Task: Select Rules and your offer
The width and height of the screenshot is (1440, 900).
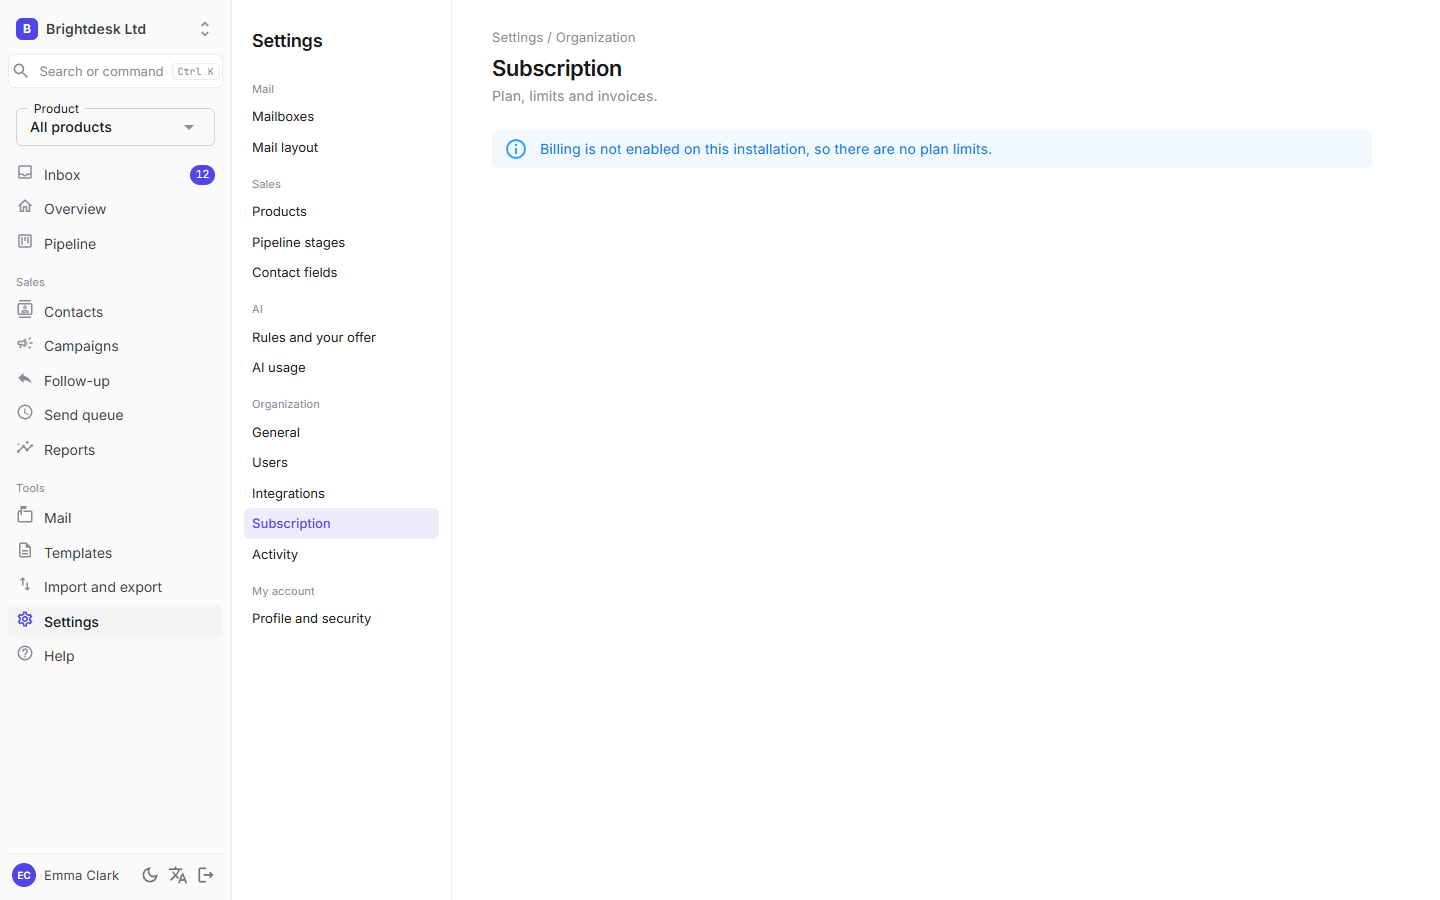Action: 341,337
